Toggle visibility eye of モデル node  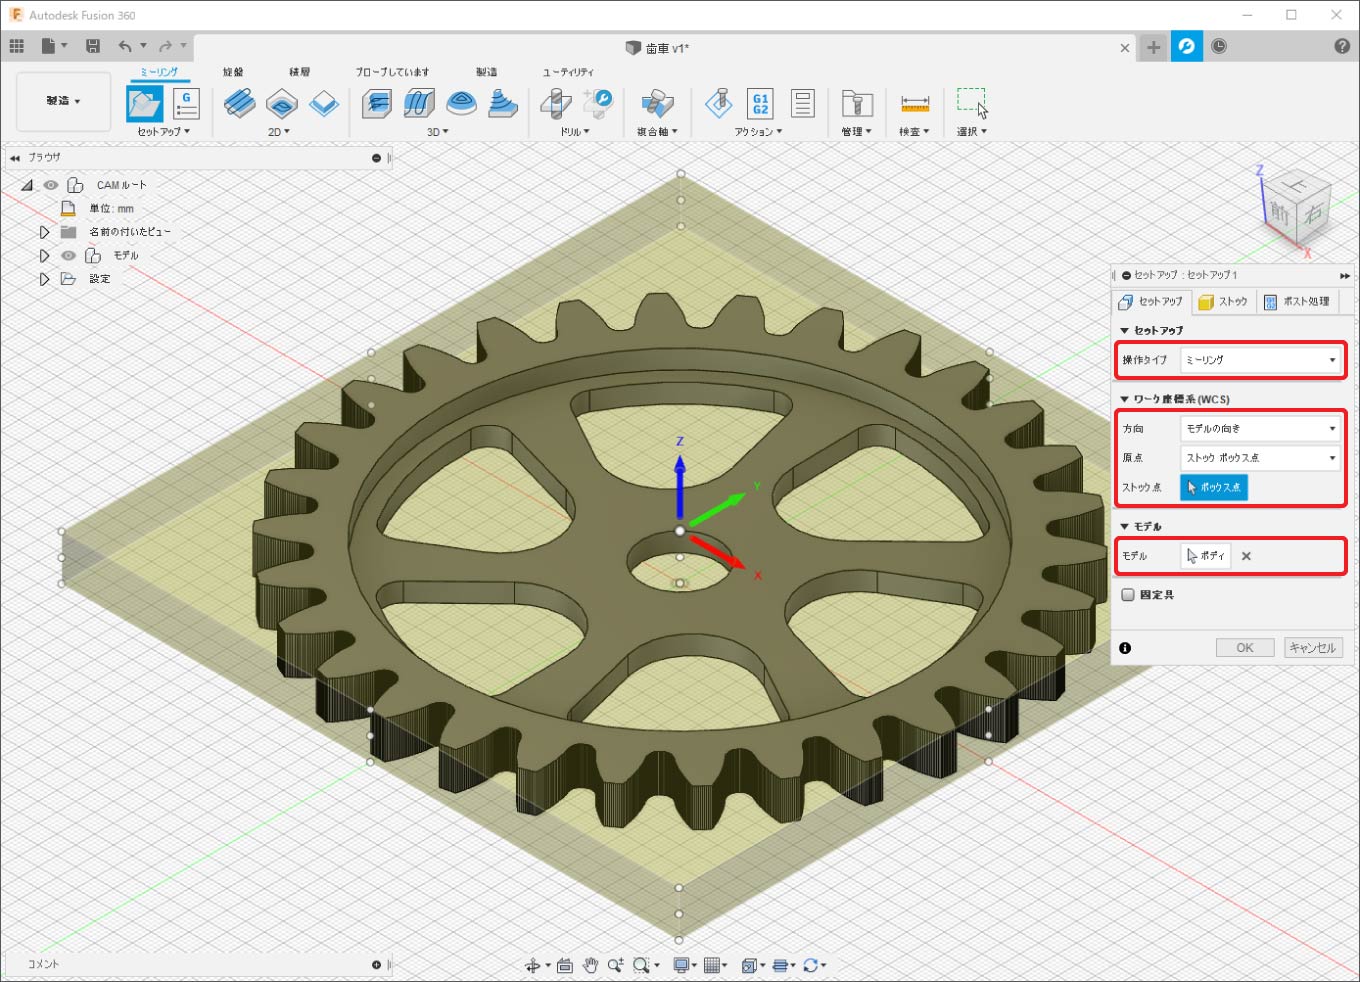point(68,256)
